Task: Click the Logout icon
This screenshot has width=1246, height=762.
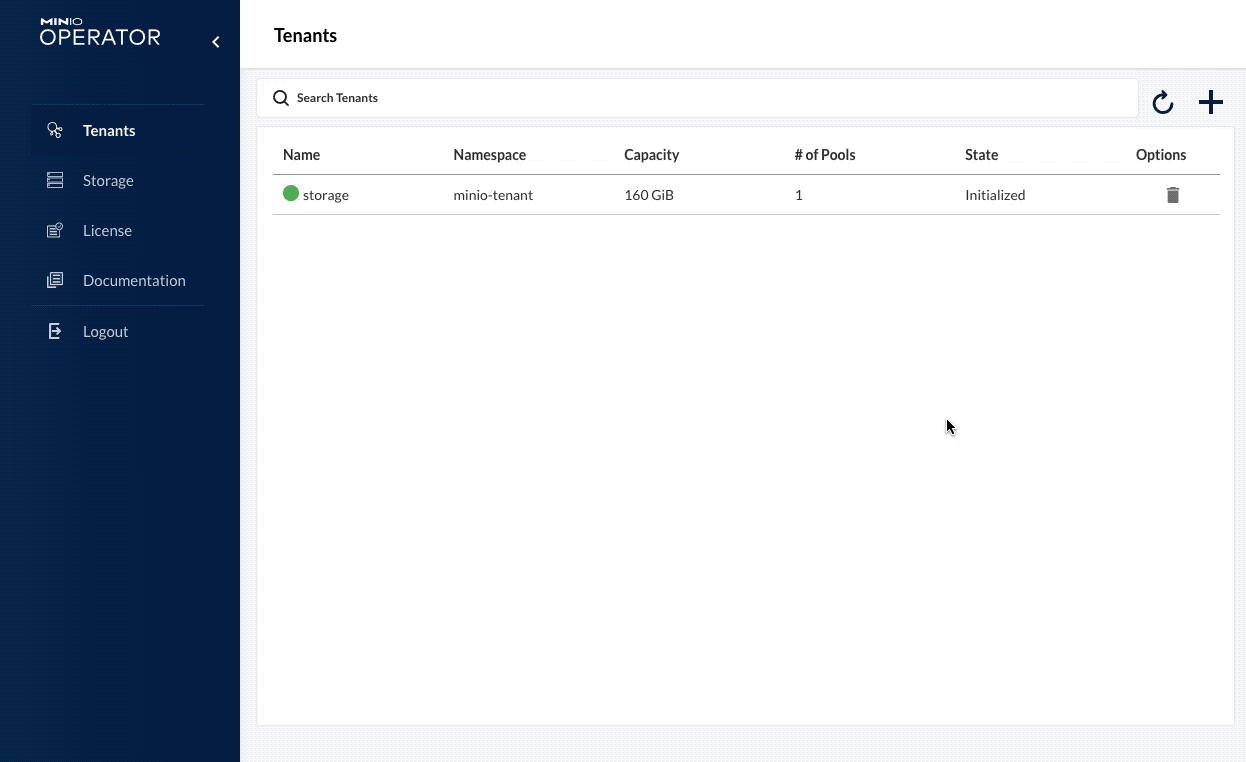Action: coord(54,331)
